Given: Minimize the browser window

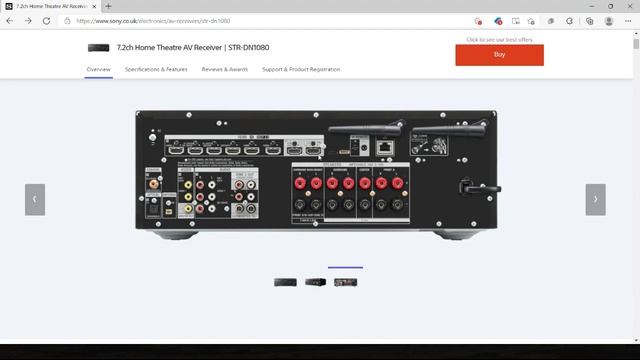Looking at the screenshot, I should pyautogui.click(x=592, y=6).
